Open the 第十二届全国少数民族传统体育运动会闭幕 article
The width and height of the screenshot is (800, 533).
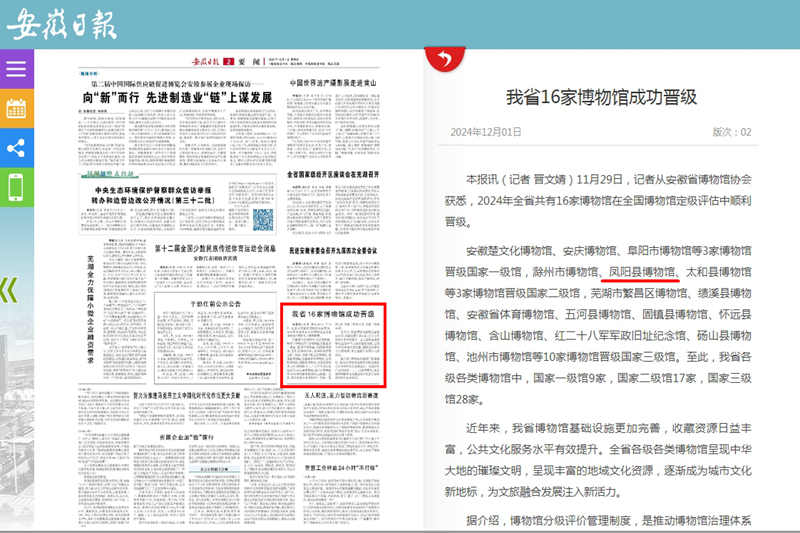coord(215,248)
